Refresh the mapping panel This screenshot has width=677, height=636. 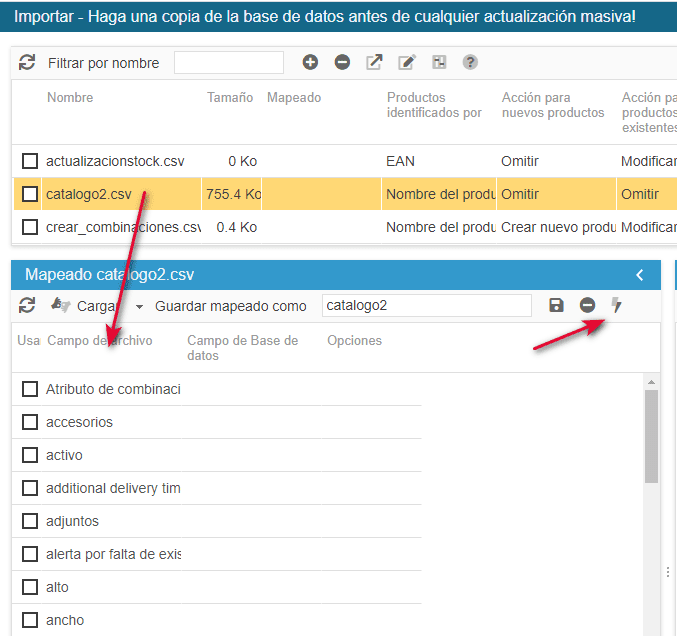point(27,306)
